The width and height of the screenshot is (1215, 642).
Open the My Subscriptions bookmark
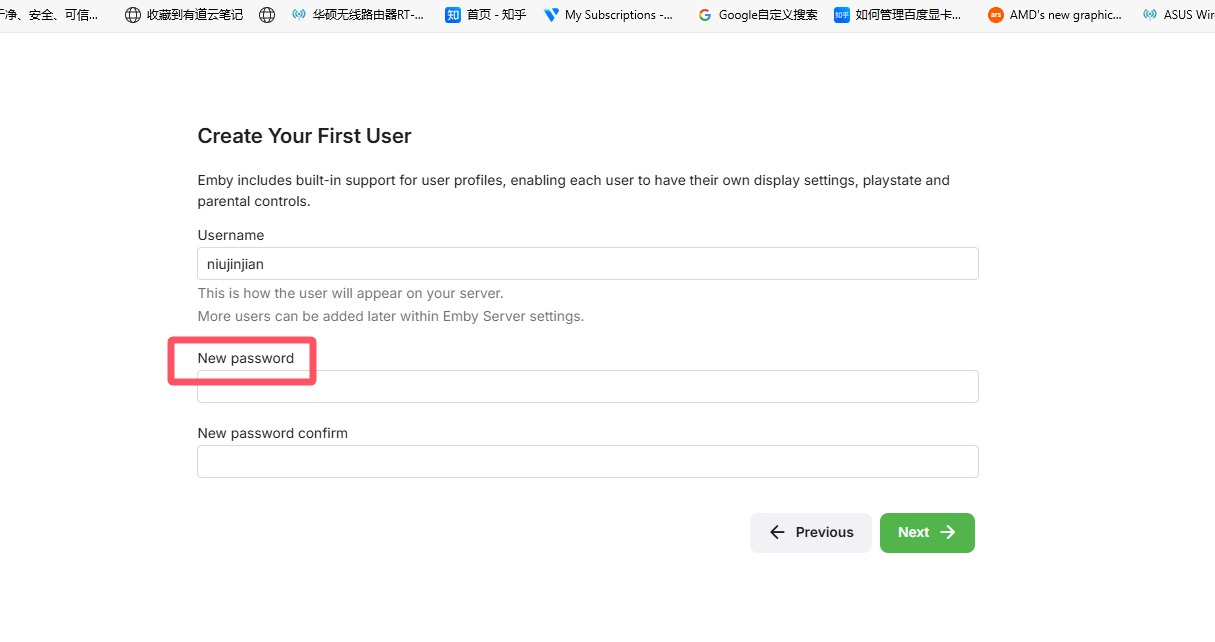coord(608,15)
